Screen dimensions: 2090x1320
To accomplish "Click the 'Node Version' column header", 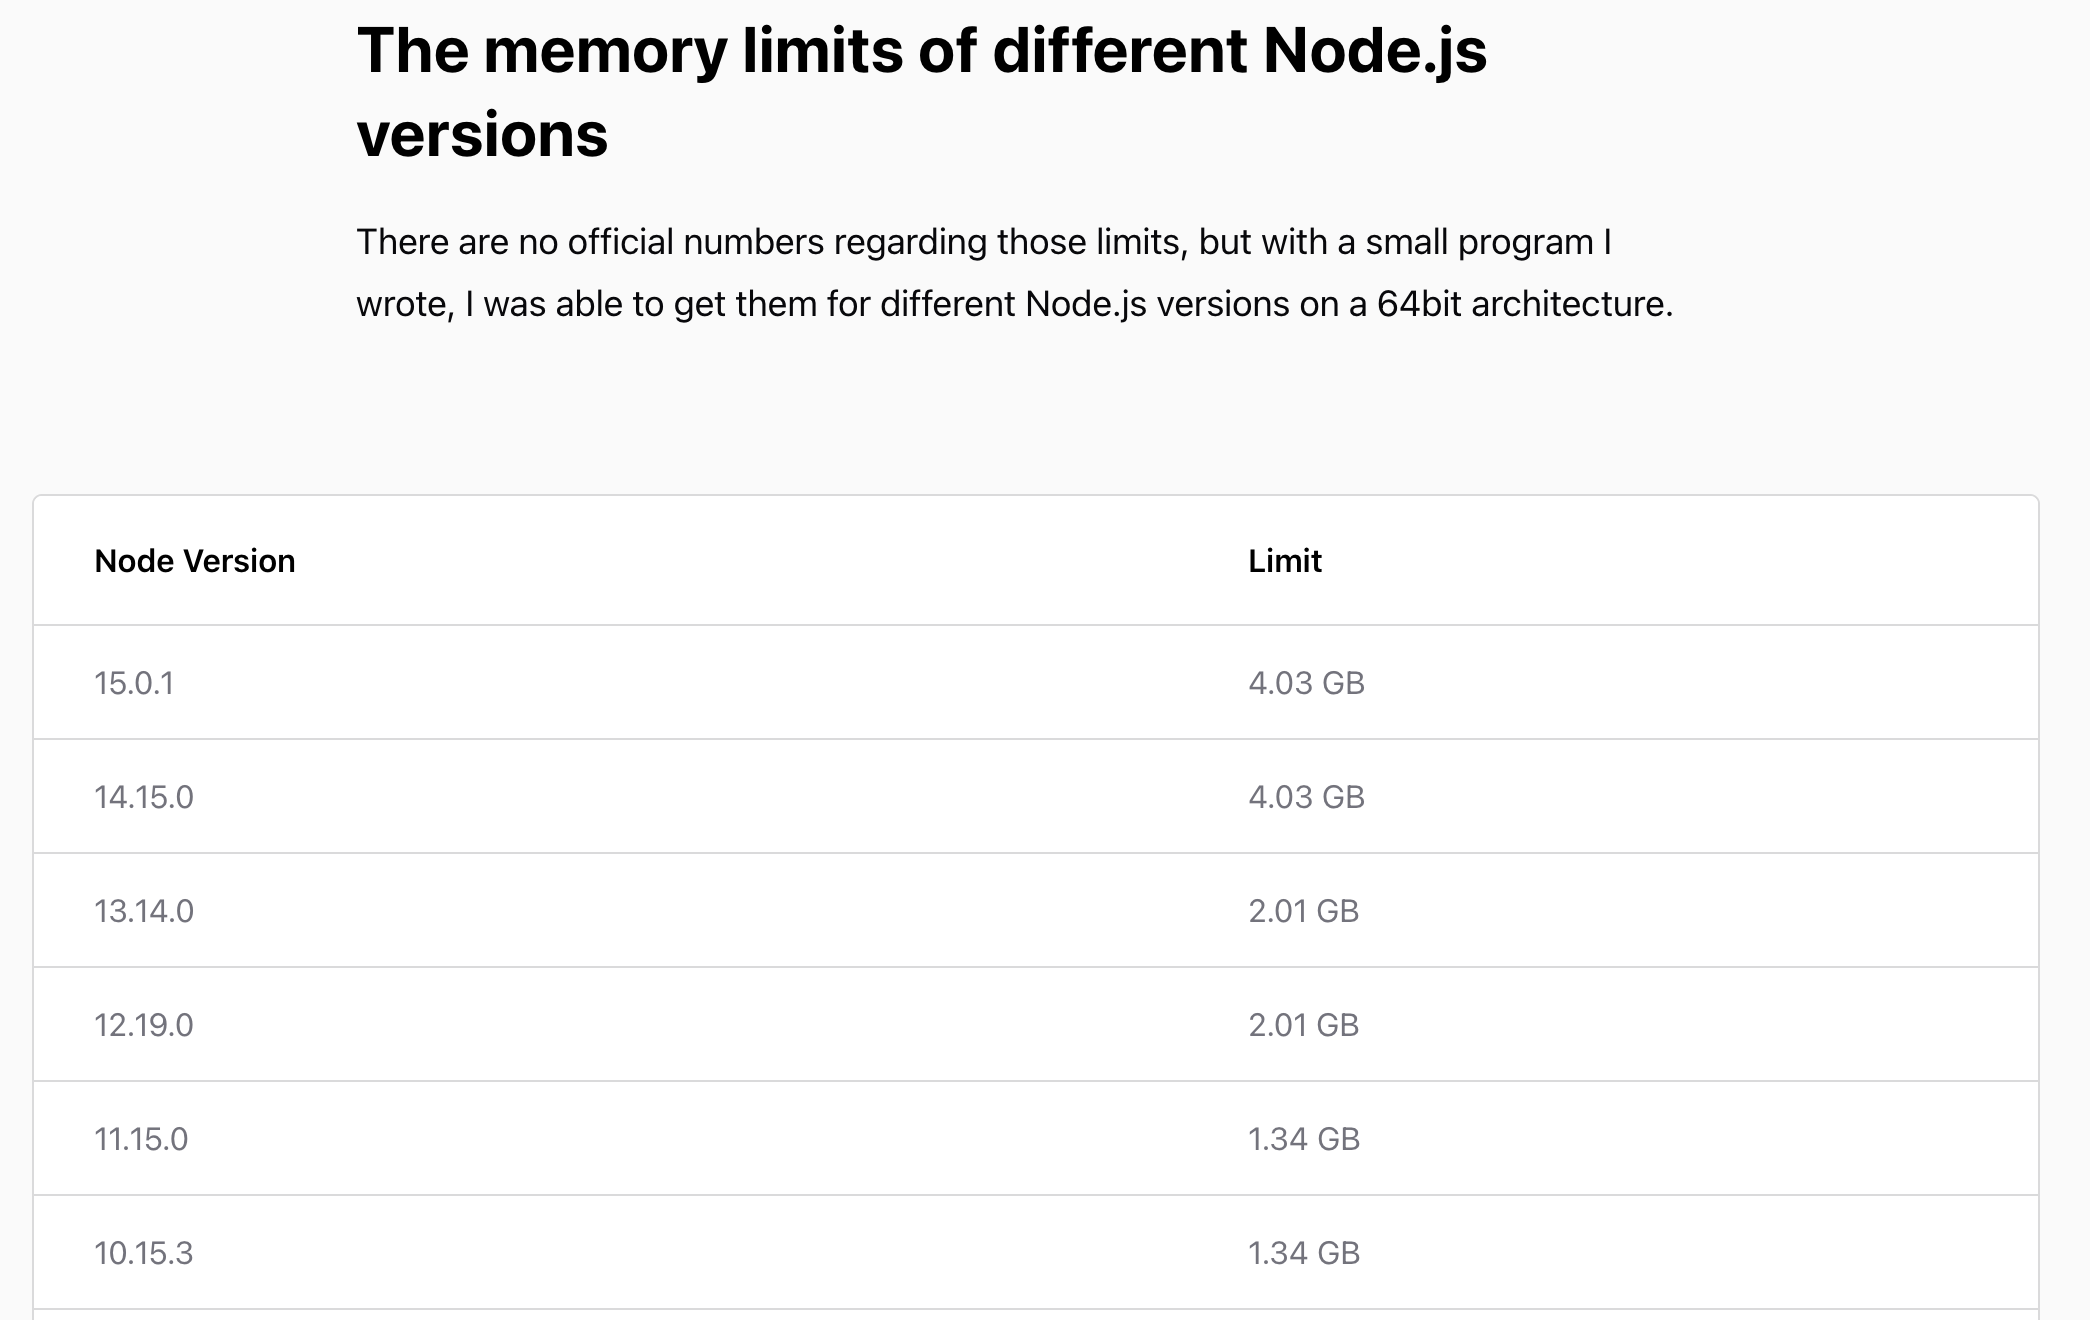I will coord(195,561).
